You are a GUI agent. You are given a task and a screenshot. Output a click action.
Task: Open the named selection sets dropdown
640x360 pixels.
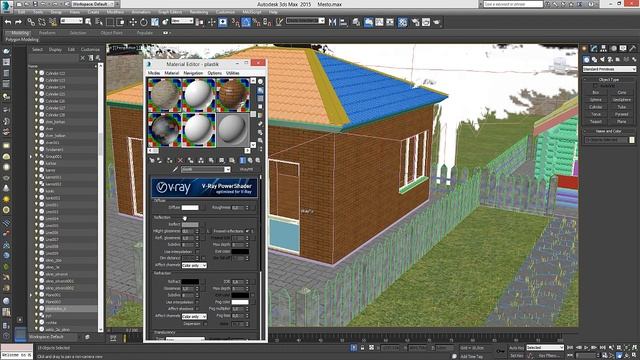[305, 21]
